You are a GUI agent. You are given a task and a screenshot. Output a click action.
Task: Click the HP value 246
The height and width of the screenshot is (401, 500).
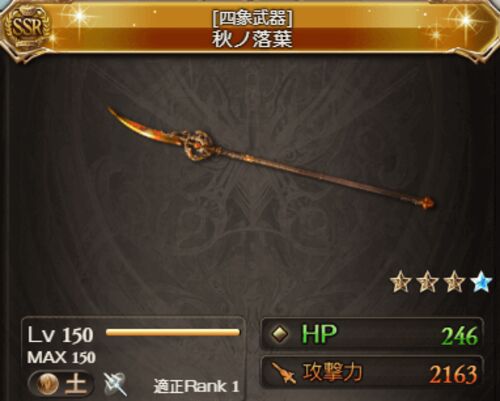[460, 336]
